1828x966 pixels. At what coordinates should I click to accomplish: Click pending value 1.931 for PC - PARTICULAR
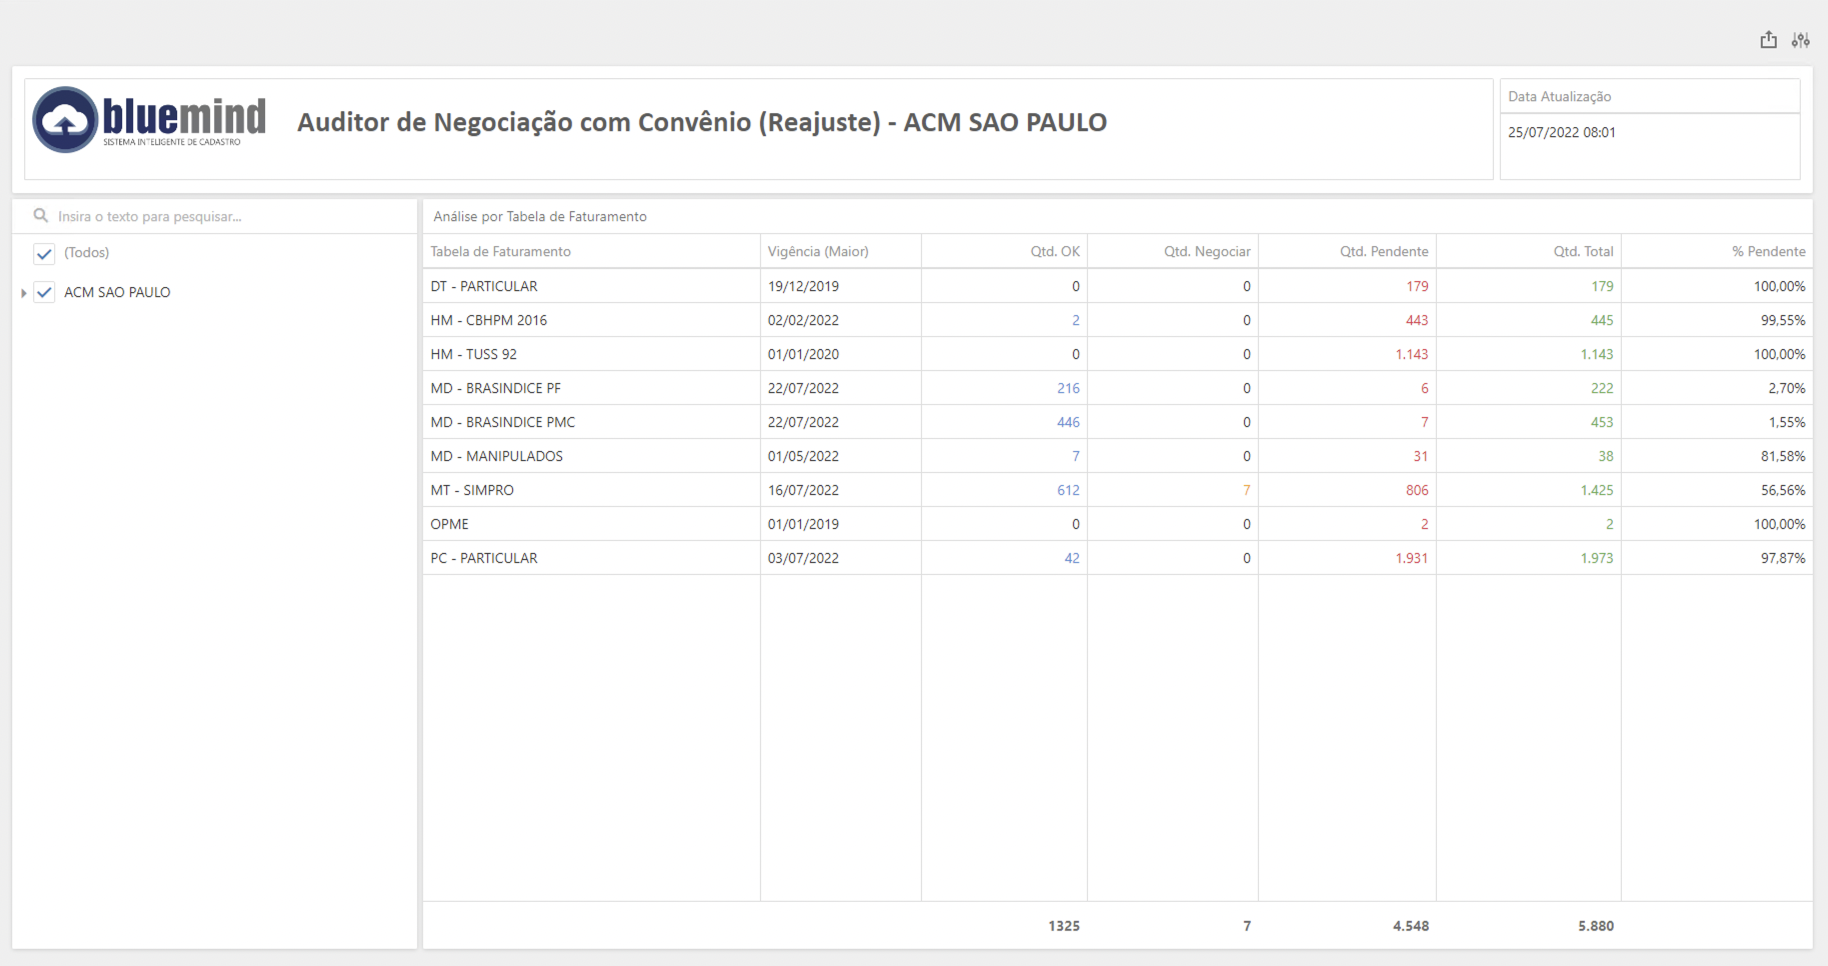1411,558
